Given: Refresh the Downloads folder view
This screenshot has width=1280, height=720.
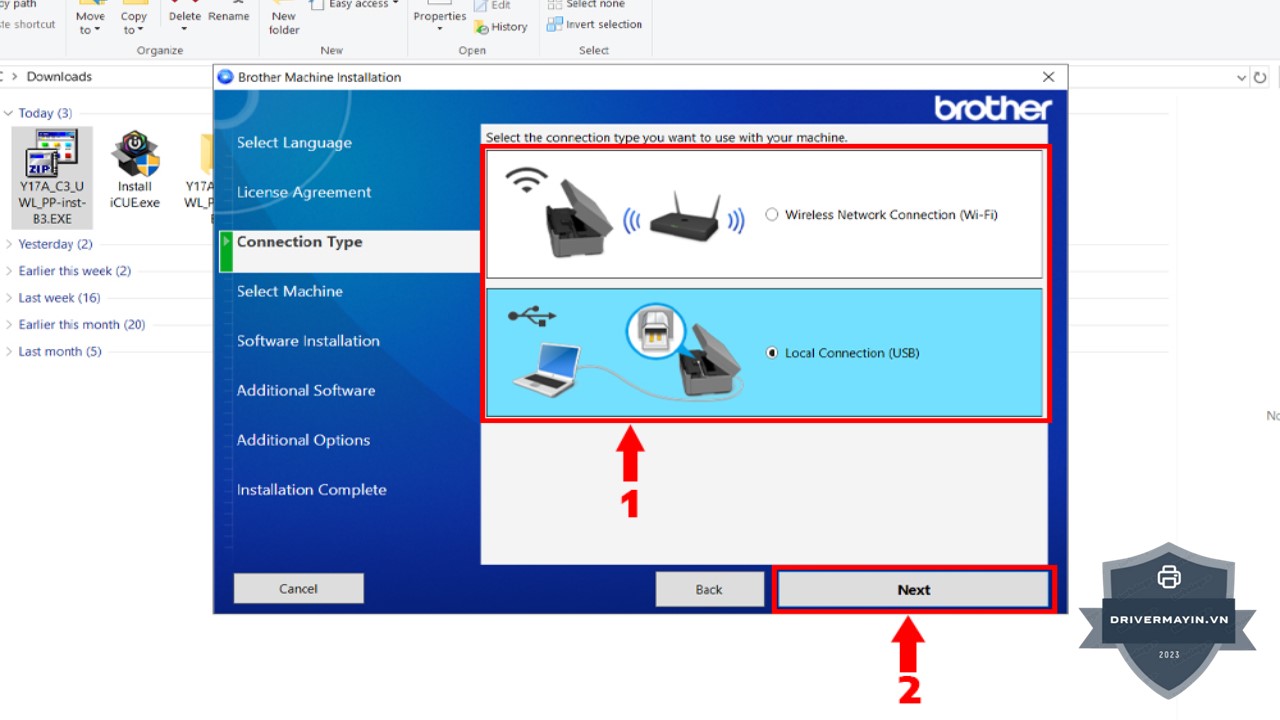Looking at the screenshot, I should pos(1261,77).
